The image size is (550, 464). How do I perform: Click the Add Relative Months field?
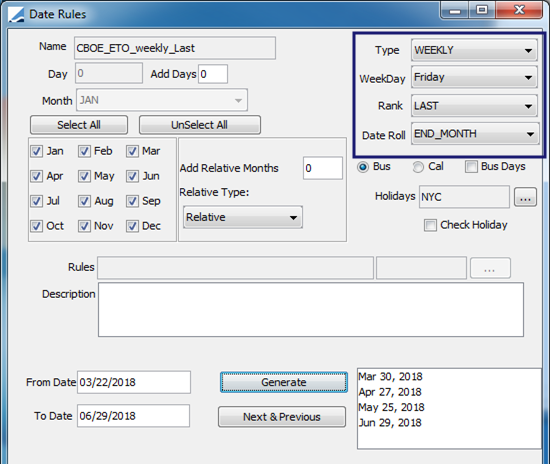click(323, 168)
